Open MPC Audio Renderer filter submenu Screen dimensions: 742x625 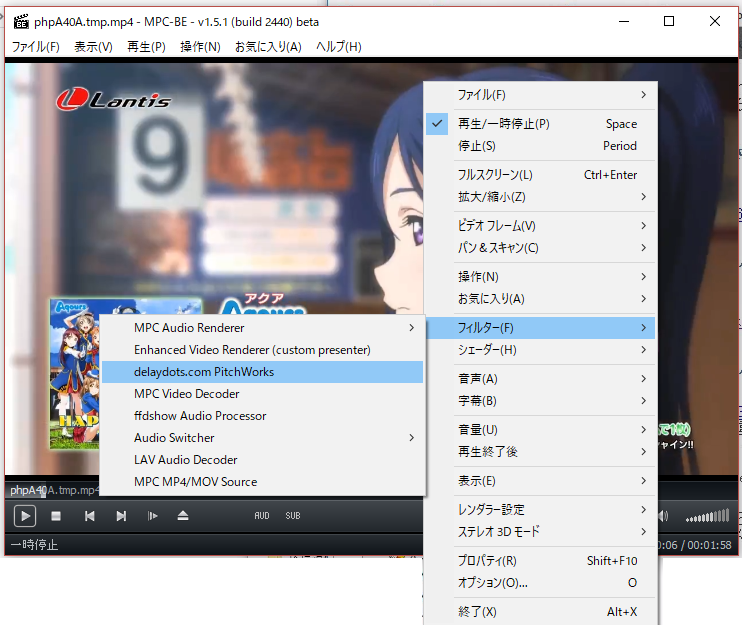click(x=263, y=328)
